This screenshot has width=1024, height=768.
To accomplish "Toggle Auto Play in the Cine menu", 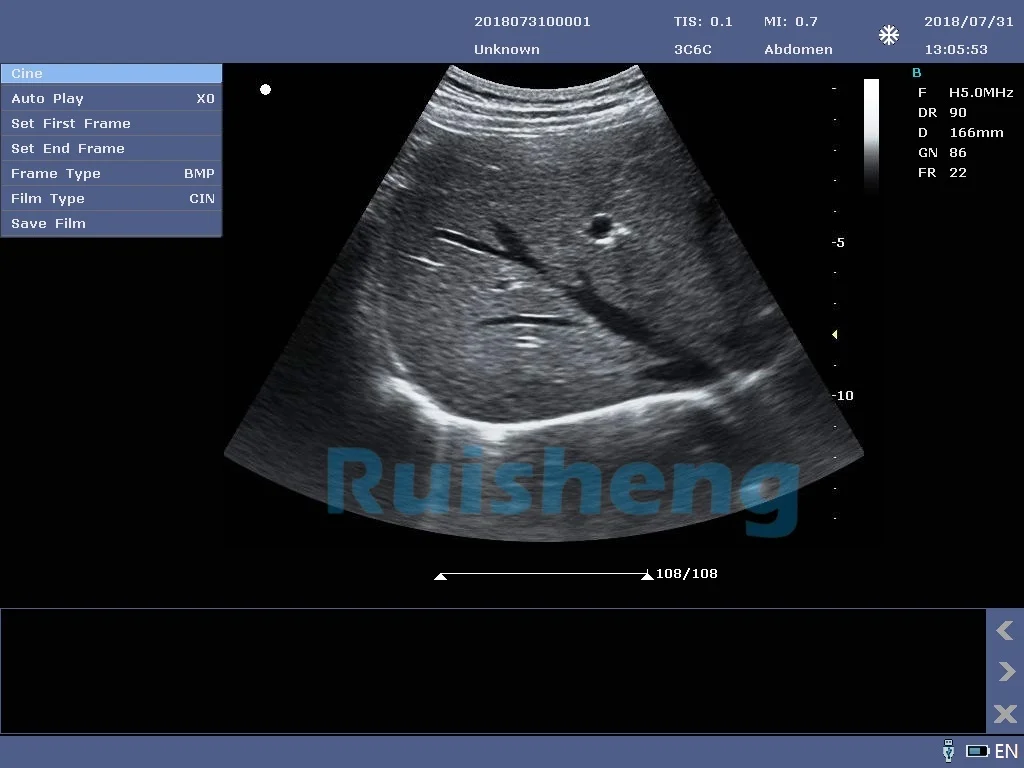I will pos(111,99).
